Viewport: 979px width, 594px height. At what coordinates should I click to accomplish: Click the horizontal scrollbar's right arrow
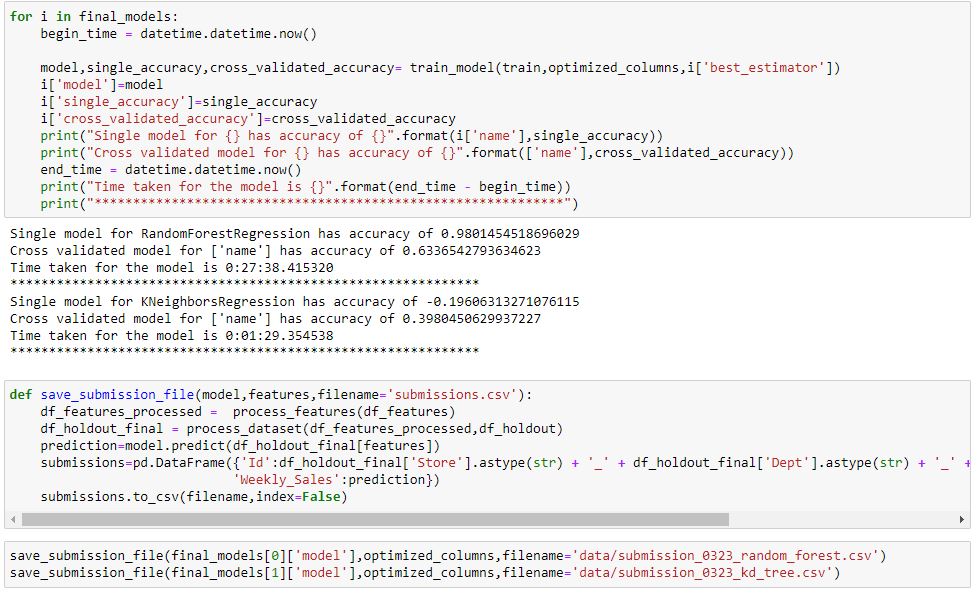(x=963, y=520)
